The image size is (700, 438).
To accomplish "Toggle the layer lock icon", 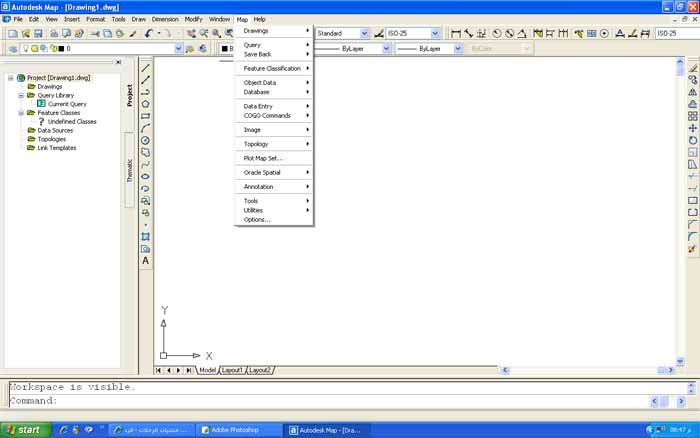I will (53, 48).
